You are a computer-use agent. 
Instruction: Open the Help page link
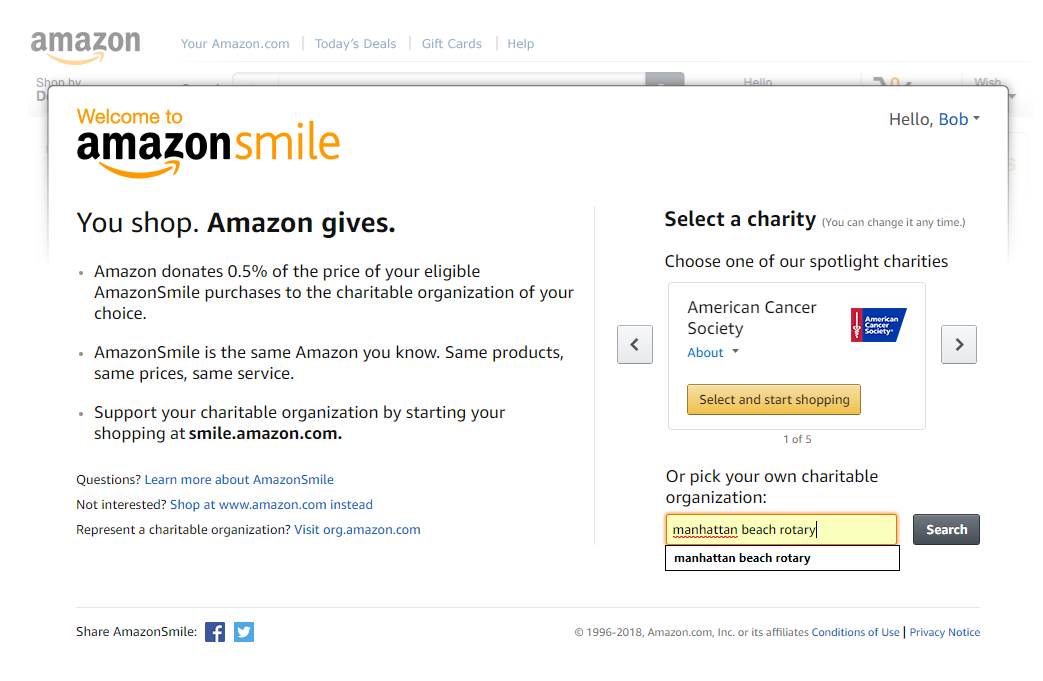[x=520, y=44]
